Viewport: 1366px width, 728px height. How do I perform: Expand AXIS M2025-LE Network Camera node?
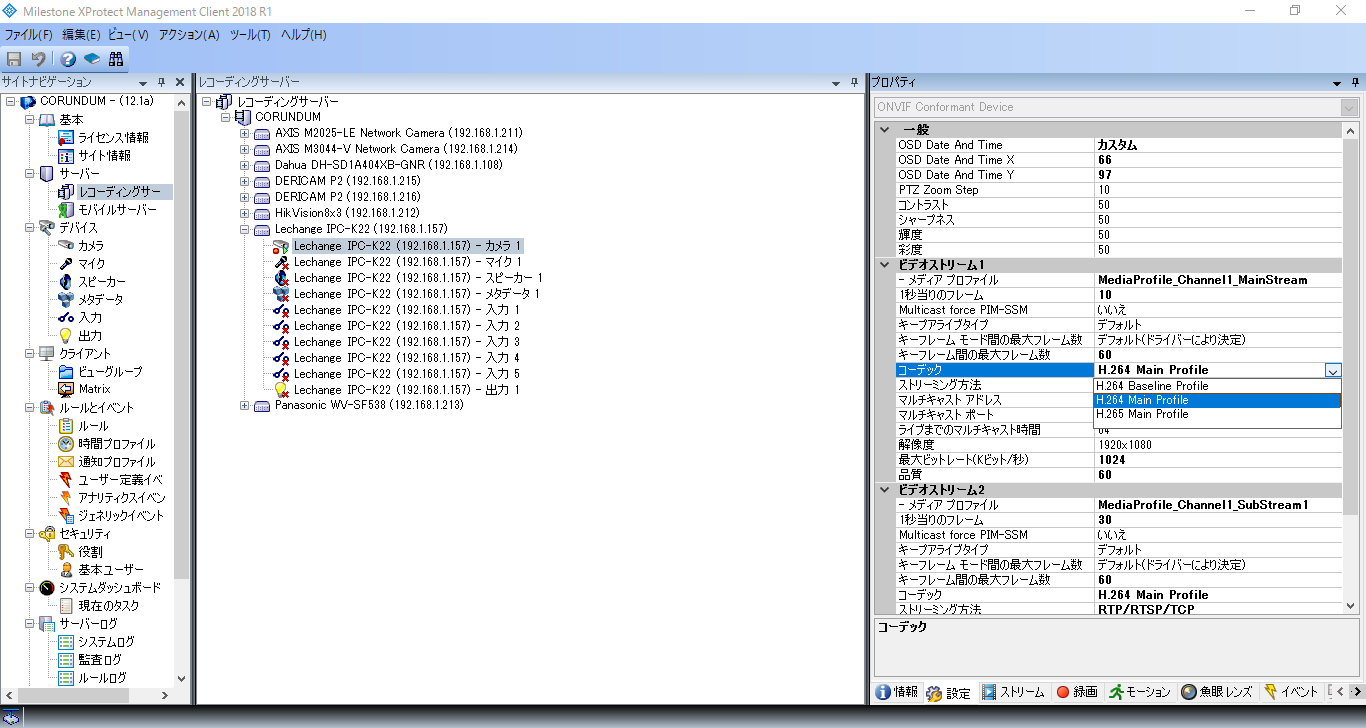[x=245, y=133]
